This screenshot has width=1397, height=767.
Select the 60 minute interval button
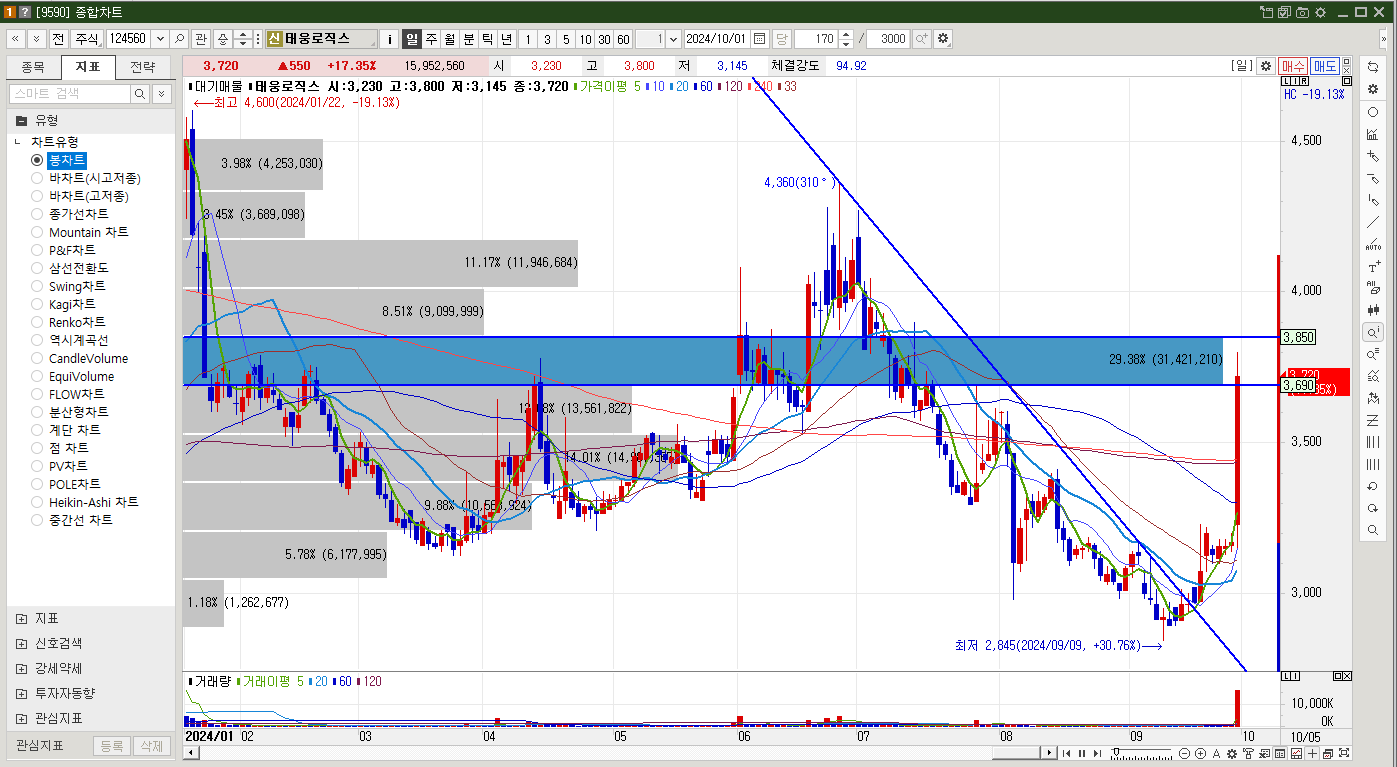click(623, 39)
